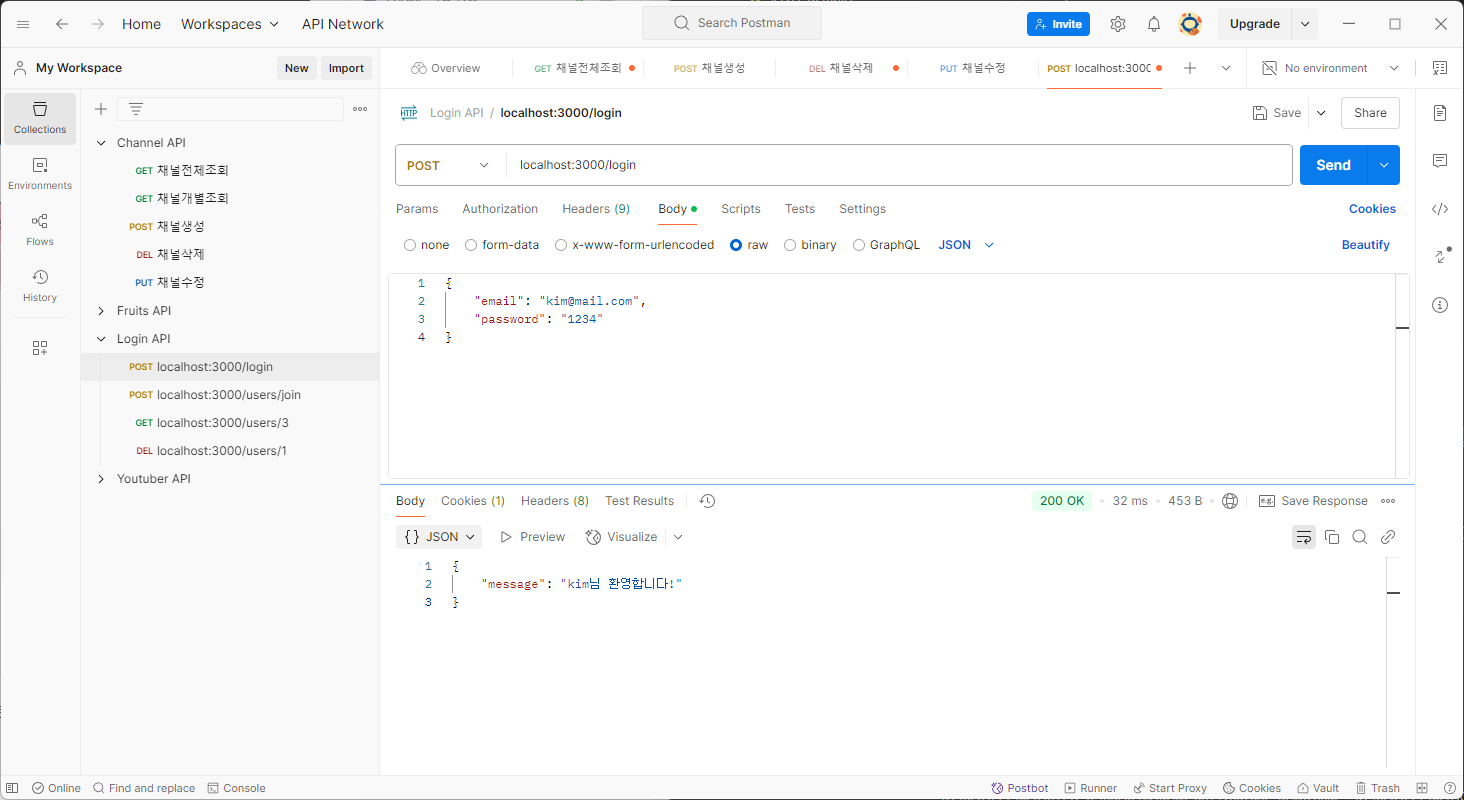
Task: Open the JSON body format dropdown
Action: [x=966, y=245]
